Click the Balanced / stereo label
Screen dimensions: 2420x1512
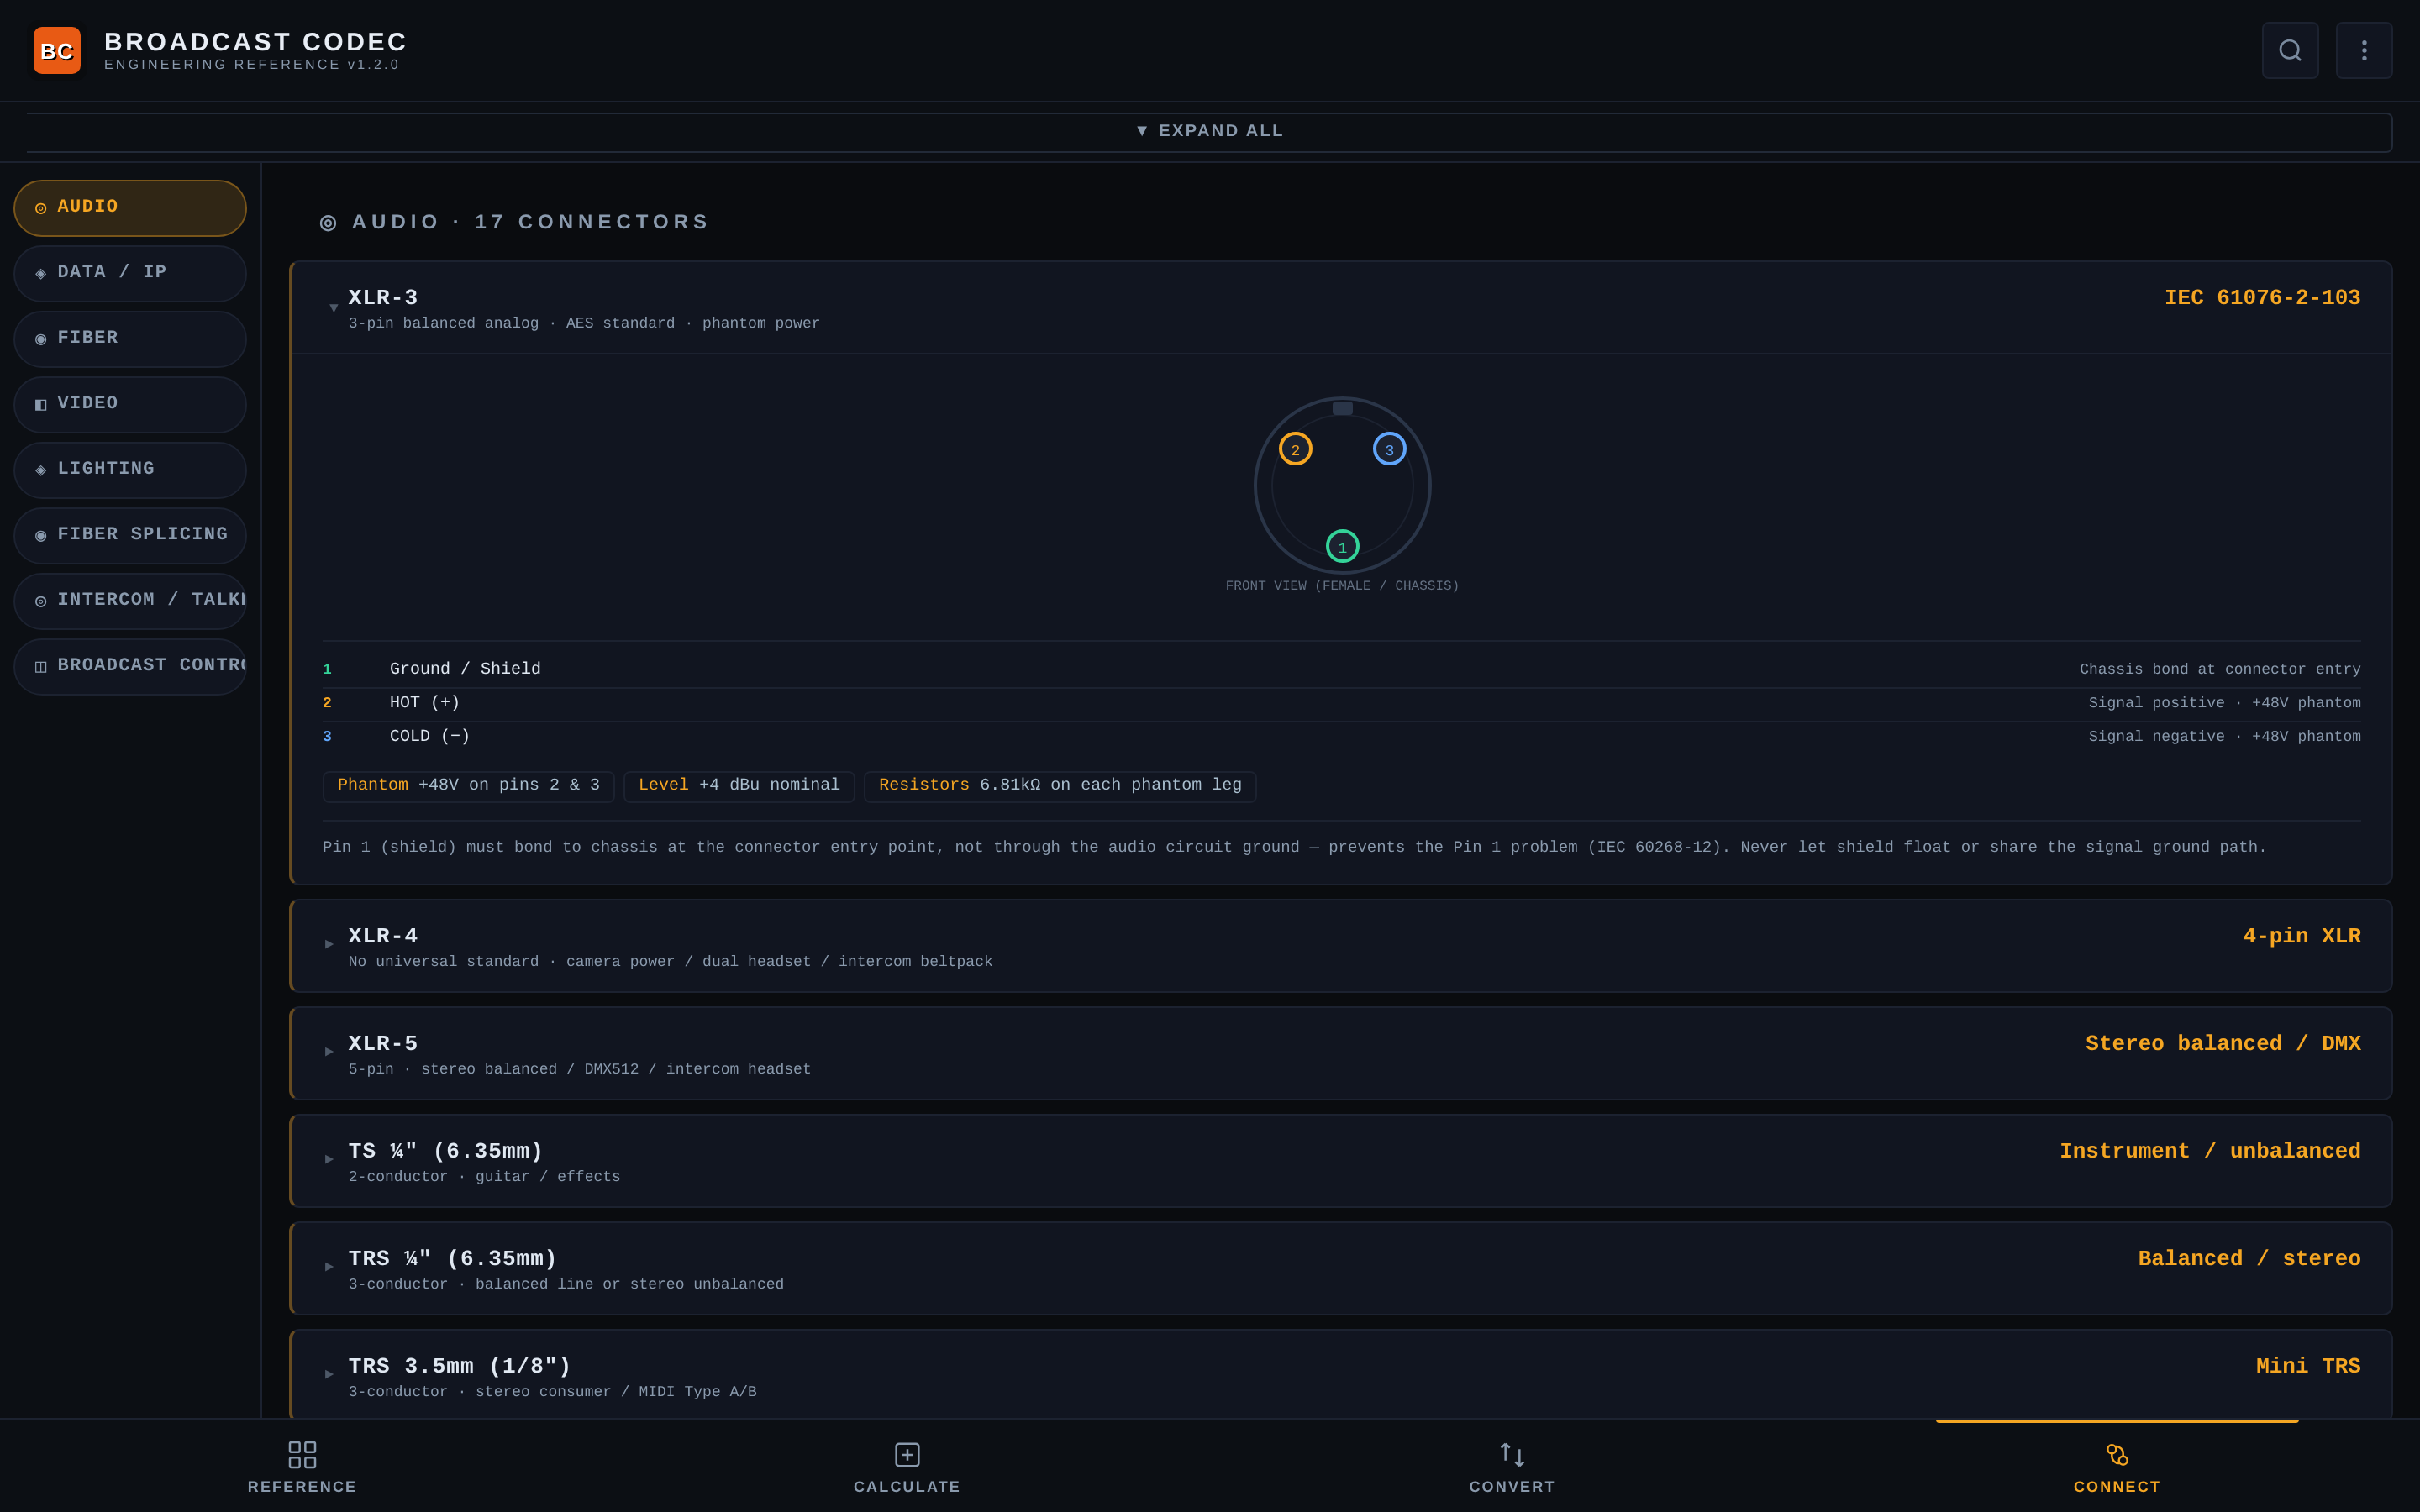tap(2249, 1259)
